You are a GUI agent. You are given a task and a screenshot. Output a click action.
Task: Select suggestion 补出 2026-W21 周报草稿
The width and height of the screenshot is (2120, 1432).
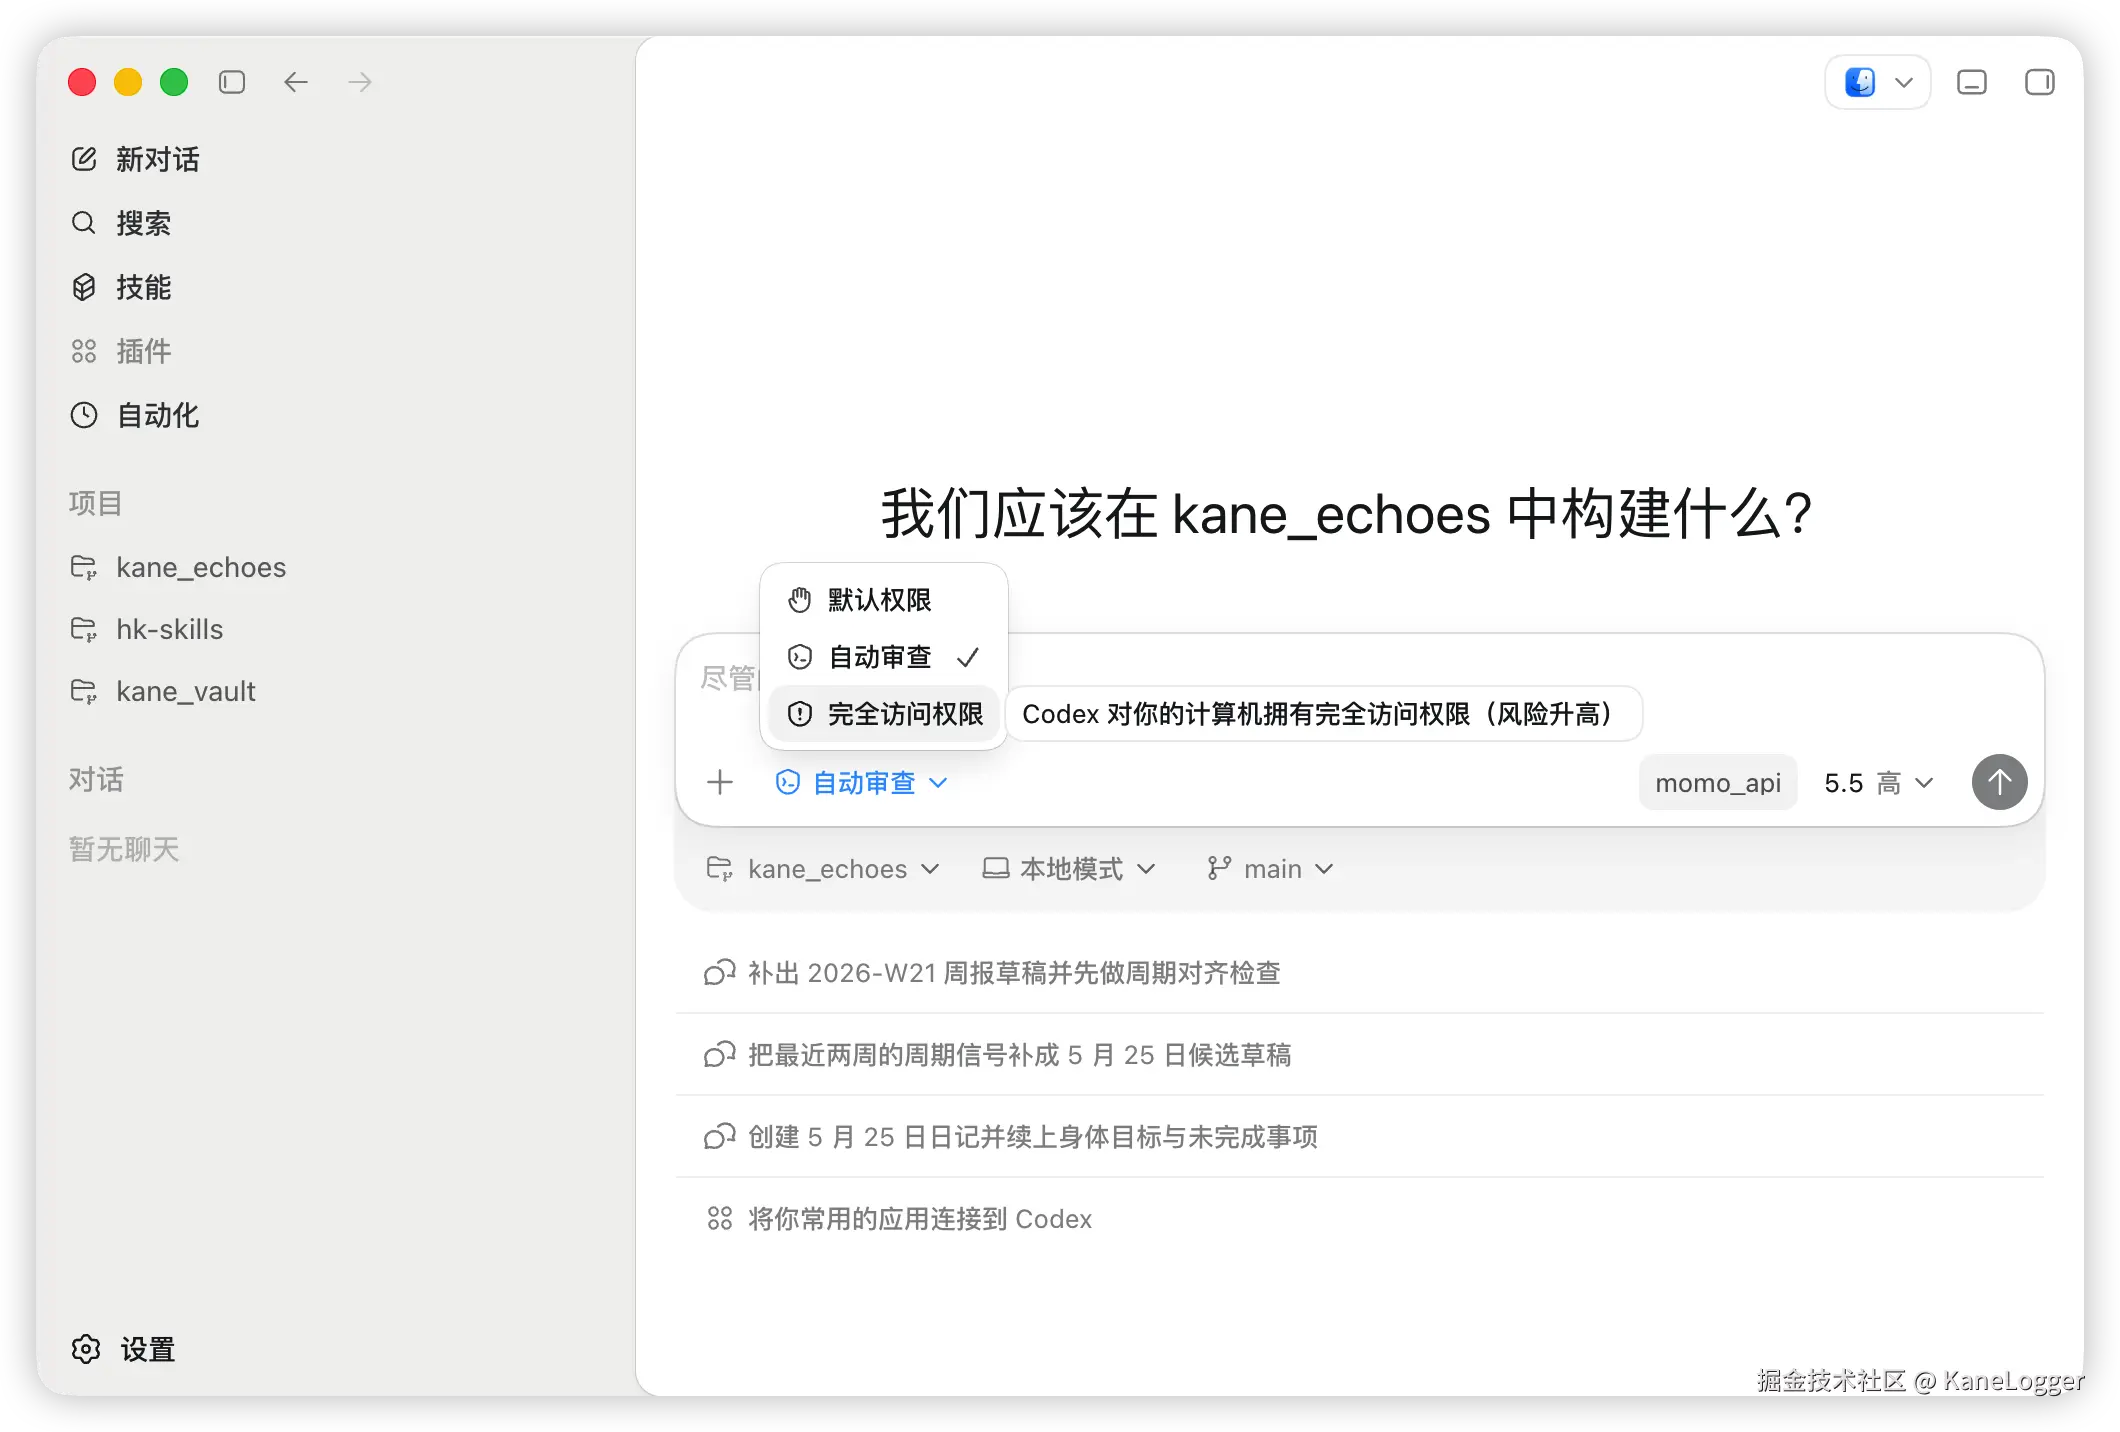1360,973
